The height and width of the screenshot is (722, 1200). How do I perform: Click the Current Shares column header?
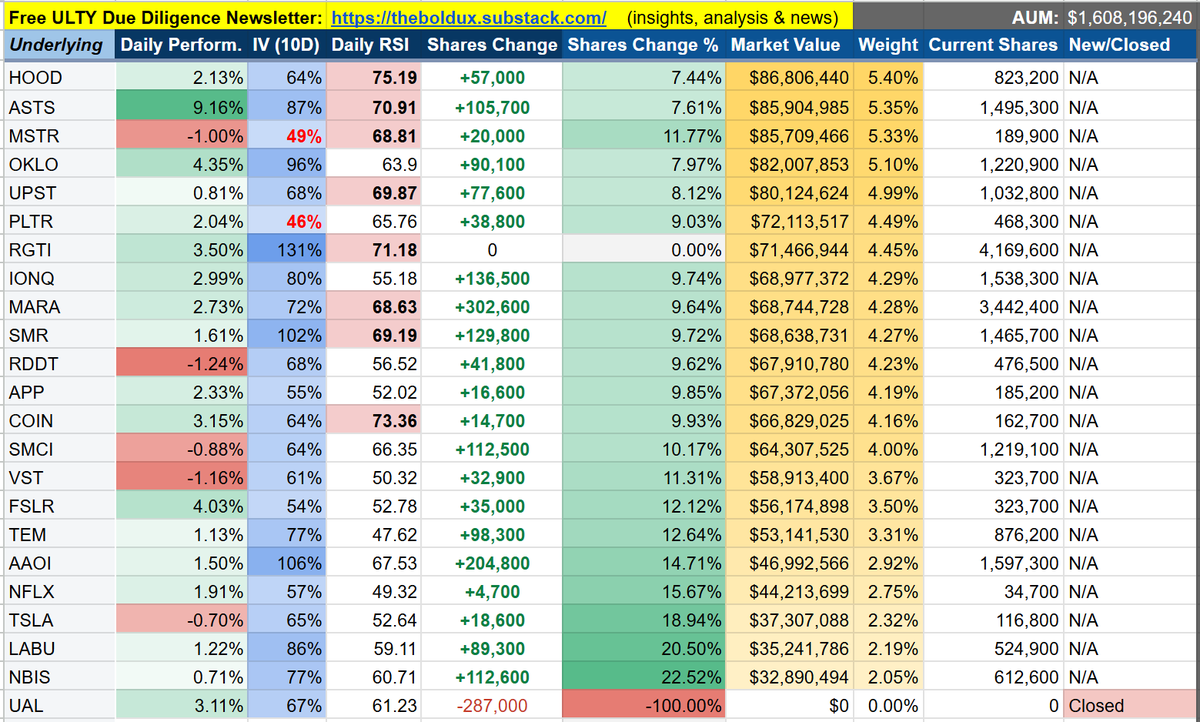tap(993, 45)
